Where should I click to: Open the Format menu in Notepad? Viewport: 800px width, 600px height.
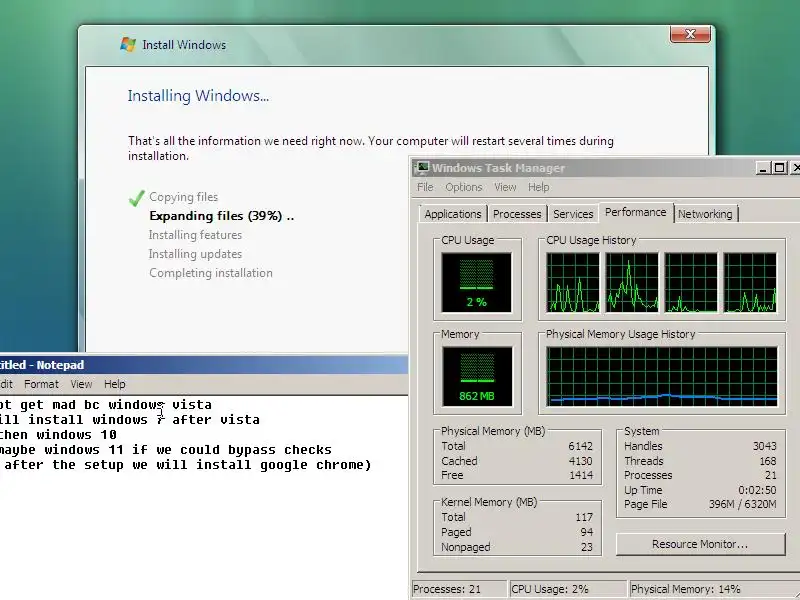[x=41, y=384]
